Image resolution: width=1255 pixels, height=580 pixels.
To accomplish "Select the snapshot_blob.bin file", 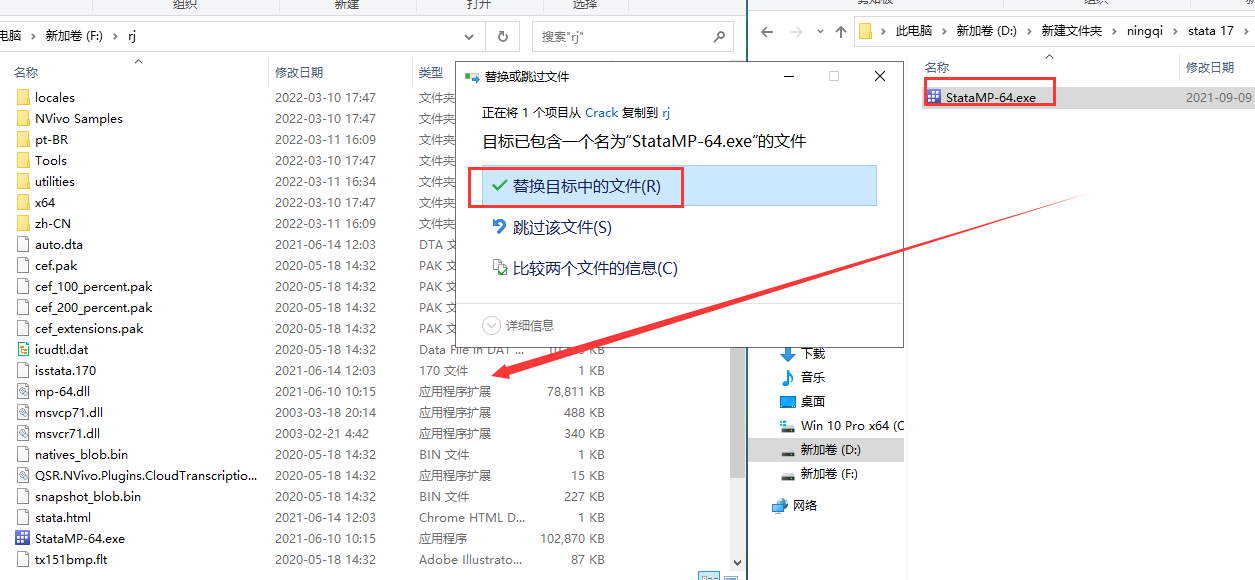I will (x=88, y=496).
